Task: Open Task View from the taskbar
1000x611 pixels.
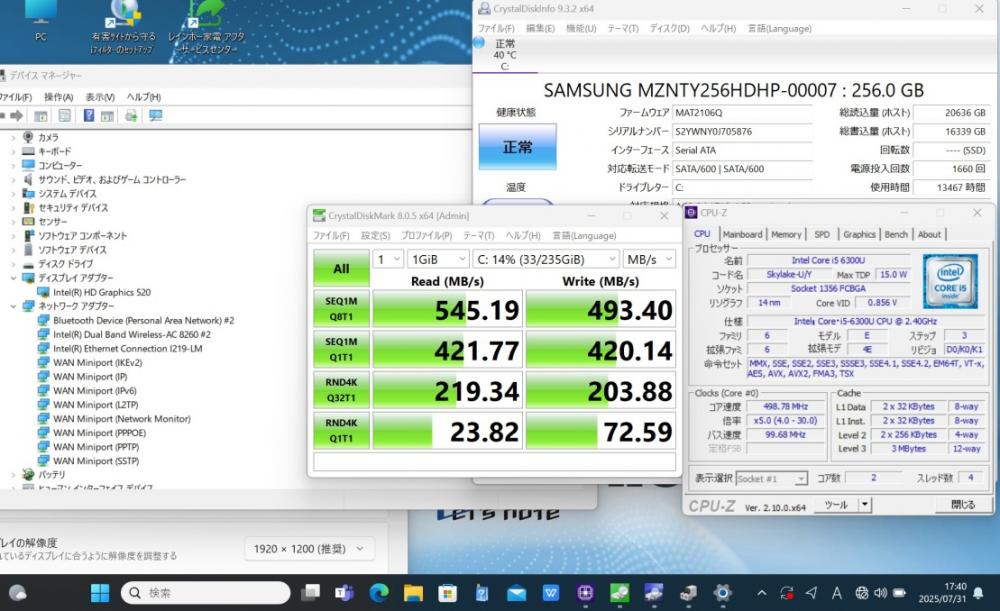Action: (x=311, y=593)
